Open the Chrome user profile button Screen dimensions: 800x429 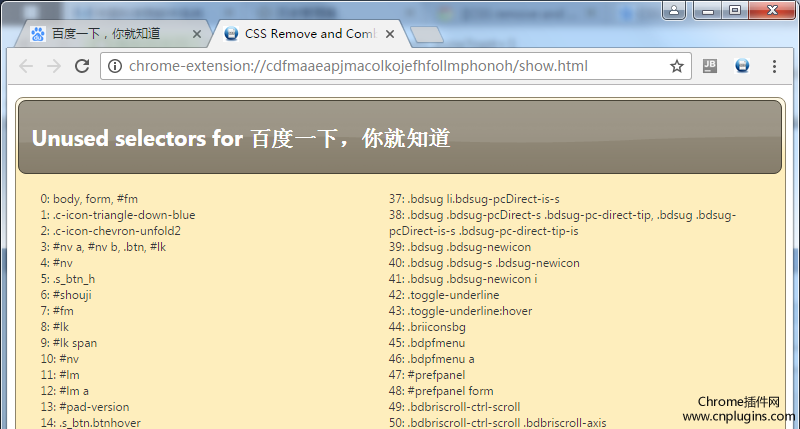[674, 10]
